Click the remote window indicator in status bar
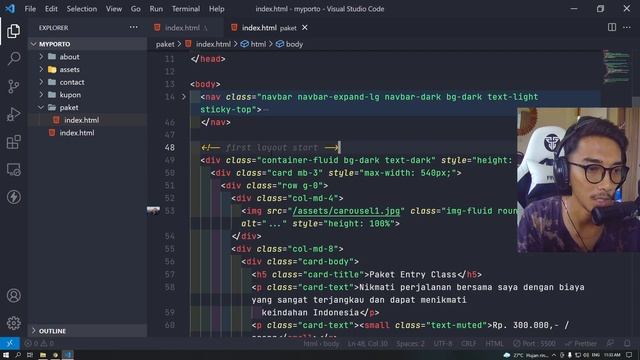Screen dimensions: 640x360 tap(10, 343)
